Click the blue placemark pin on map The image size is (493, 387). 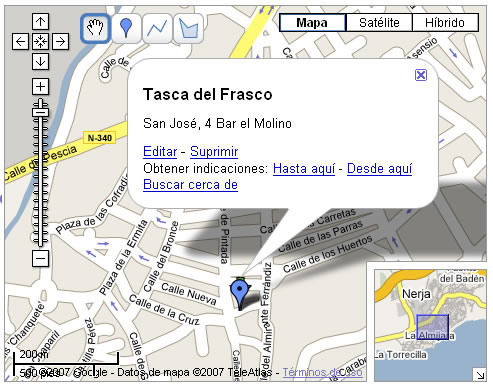point(239,292)
